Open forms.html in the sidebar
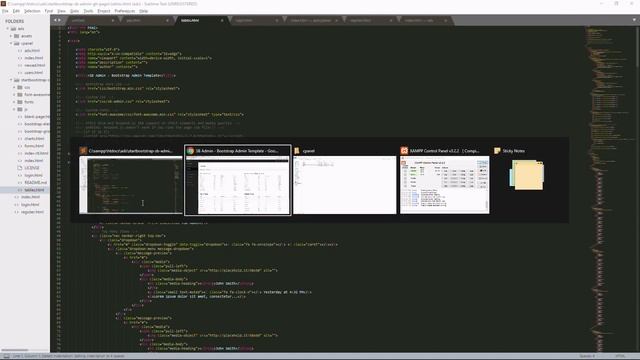Viewport: 640px width, 360px height. coord(34,146)
